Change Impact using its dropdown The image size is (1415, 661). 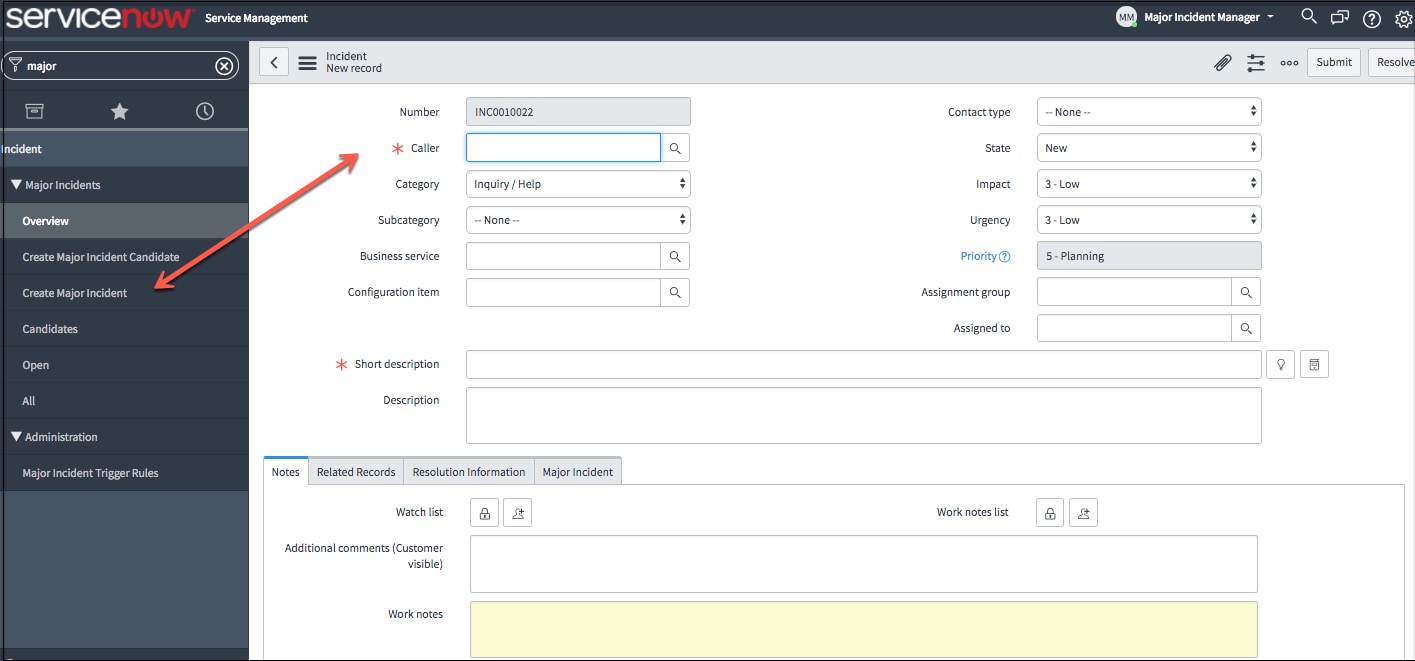pyautogui.click(x=1148, y=183)
